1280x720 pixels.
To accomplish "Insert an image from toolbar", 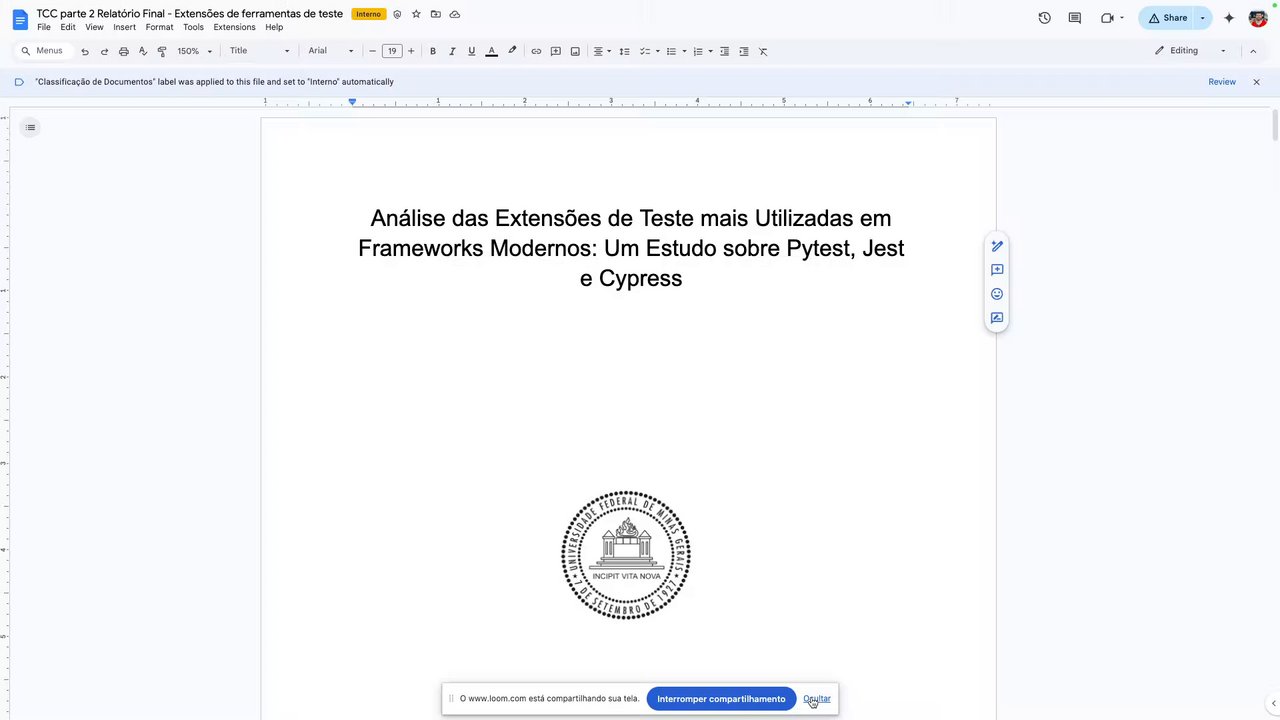I will pos(575,51).
